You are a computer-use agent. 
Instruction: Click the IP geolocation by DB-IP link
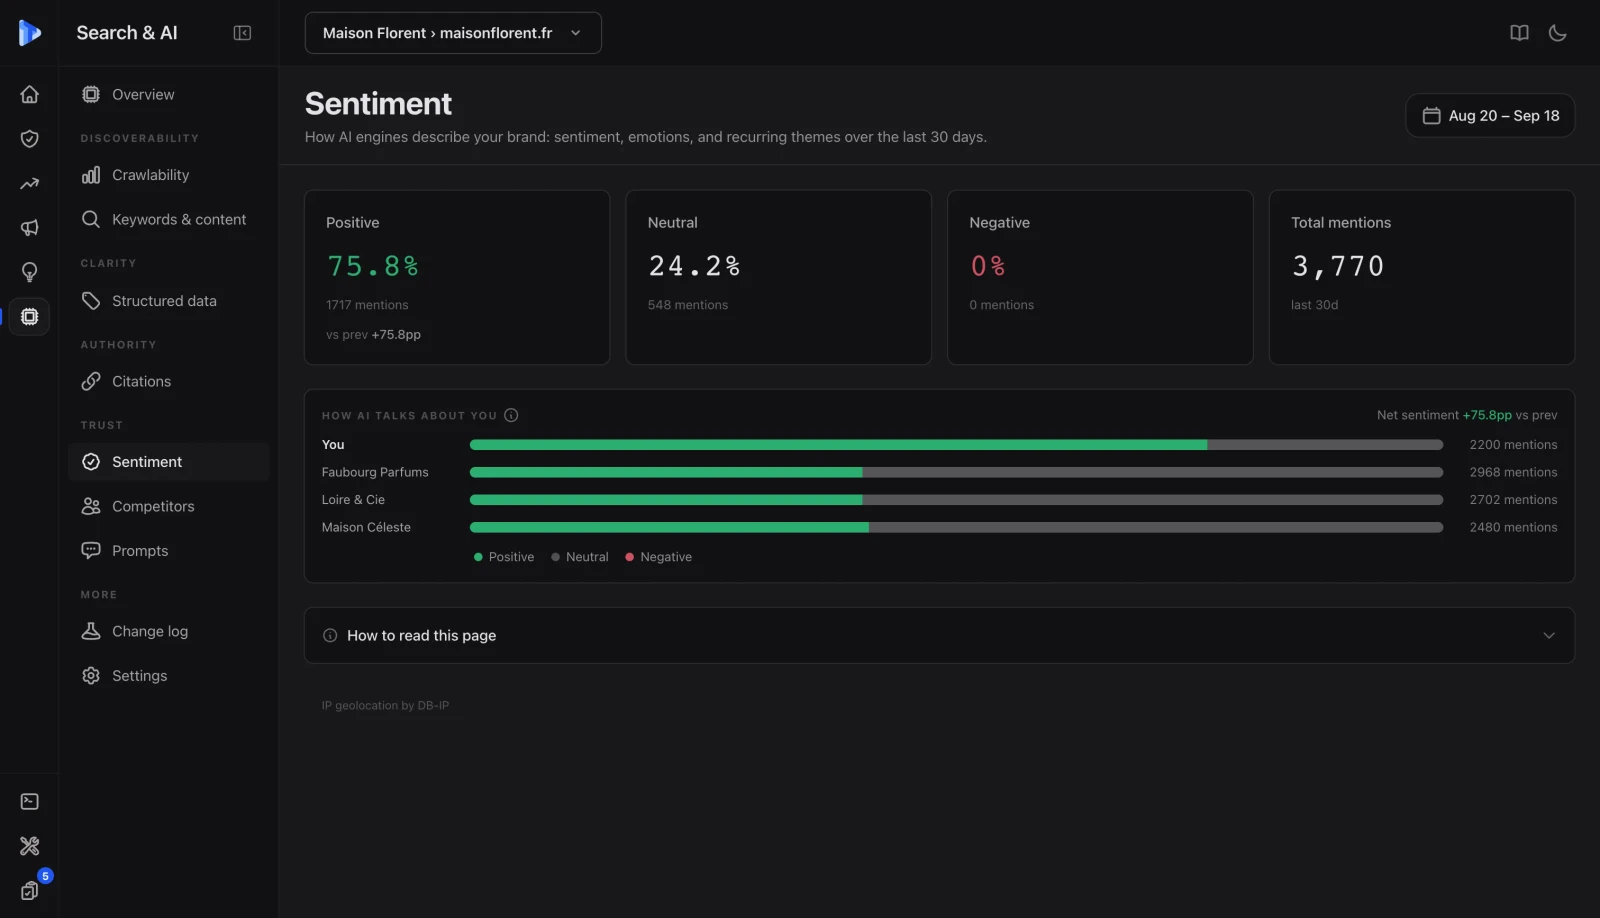pos(385,706)
